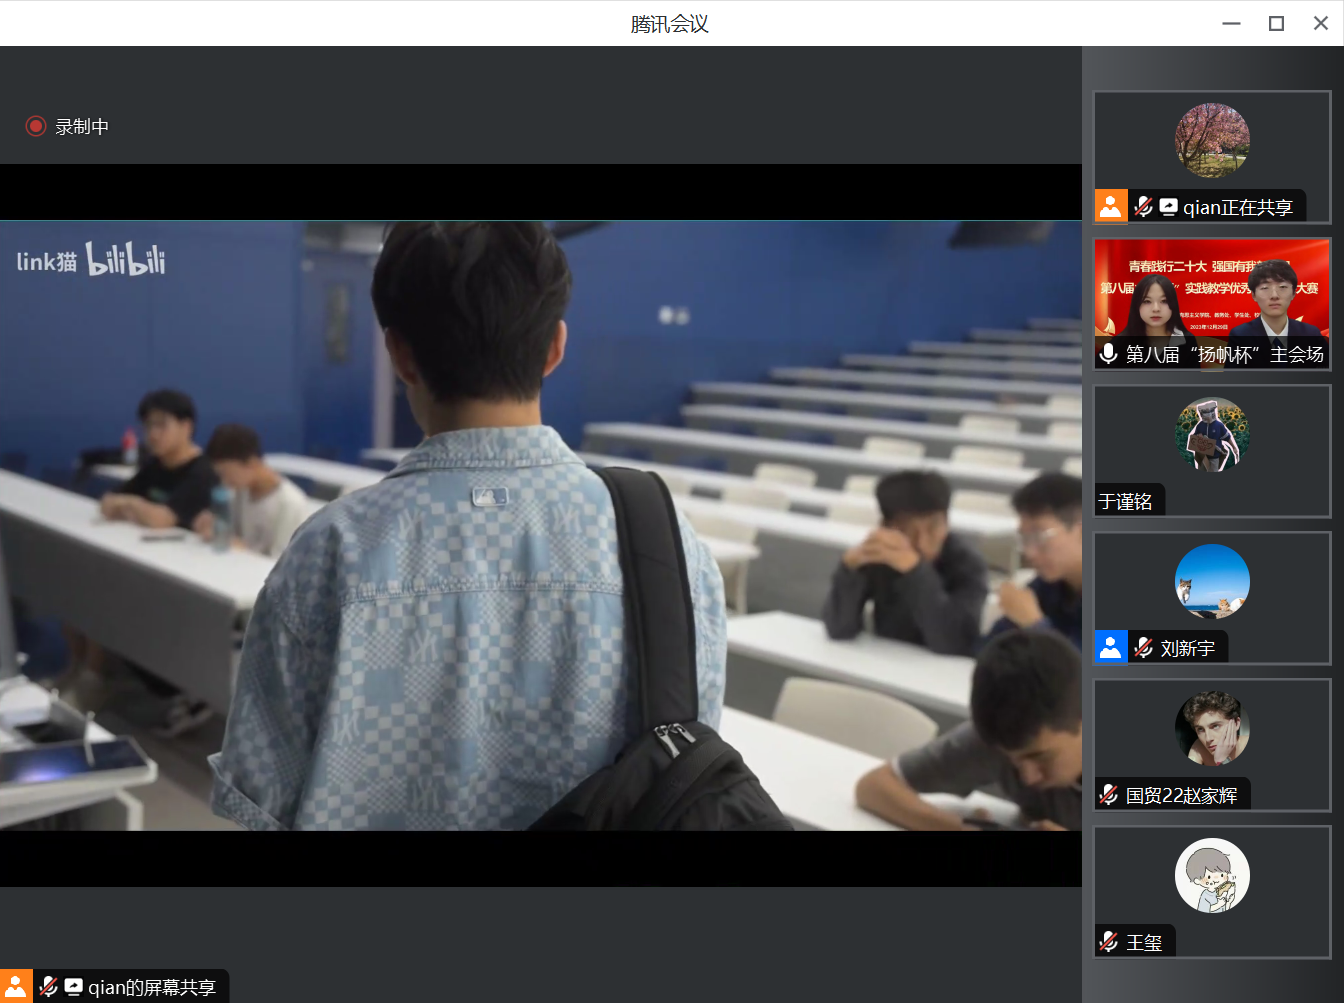Screen dimensions: 1344x1003
Task: Click the qian正在共享 name label
Action: (1239, 206)
